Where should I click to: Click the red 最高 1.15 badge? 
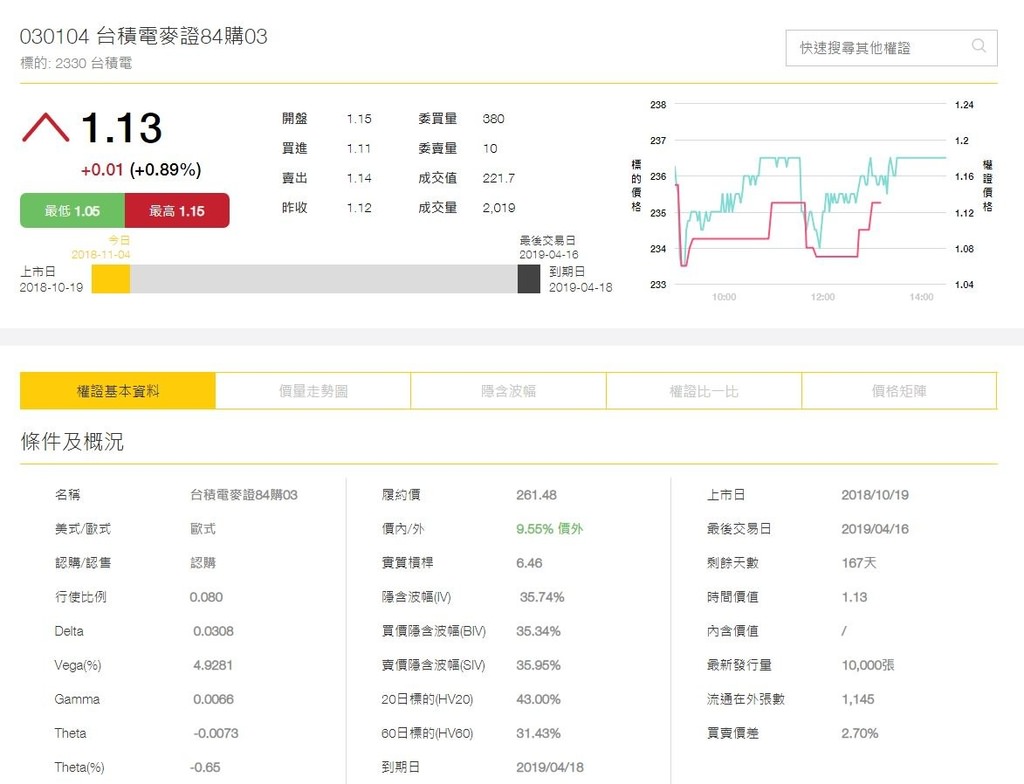(x=176, y=210)
